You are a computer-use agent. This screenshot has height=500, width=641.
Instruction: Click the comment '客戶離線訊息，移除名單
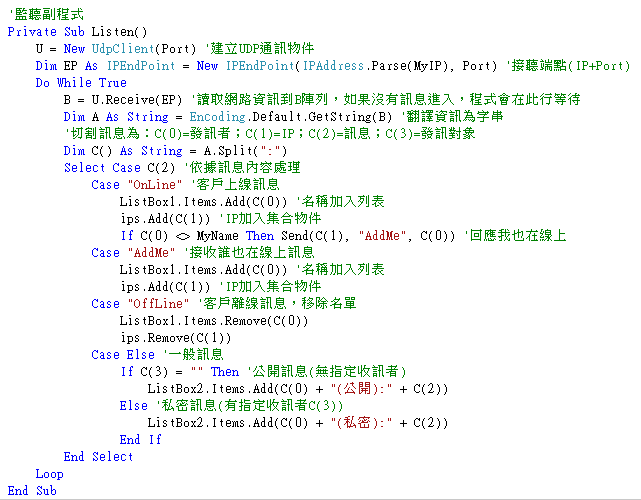click(x=277, y=303)
